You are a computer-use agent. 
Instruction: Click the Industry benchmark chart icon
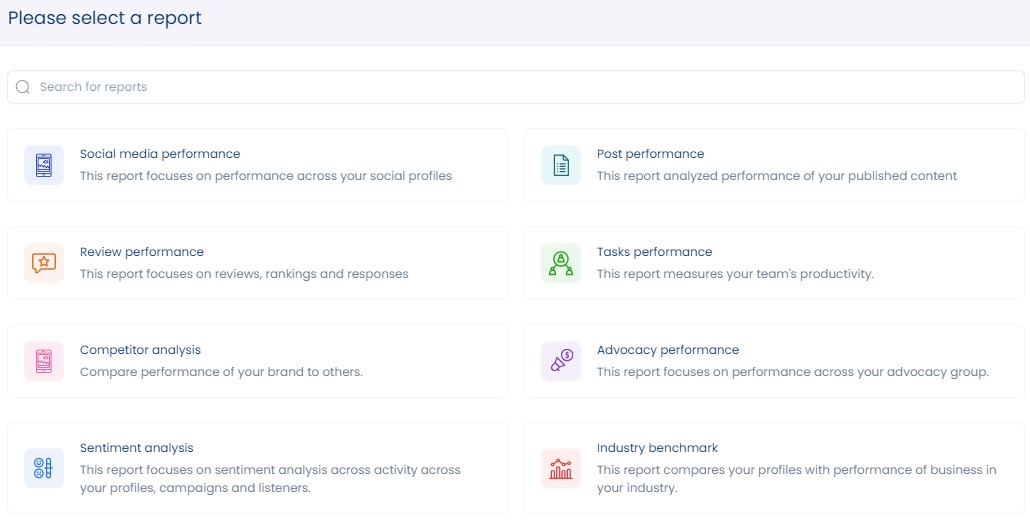tap(561, 468)
